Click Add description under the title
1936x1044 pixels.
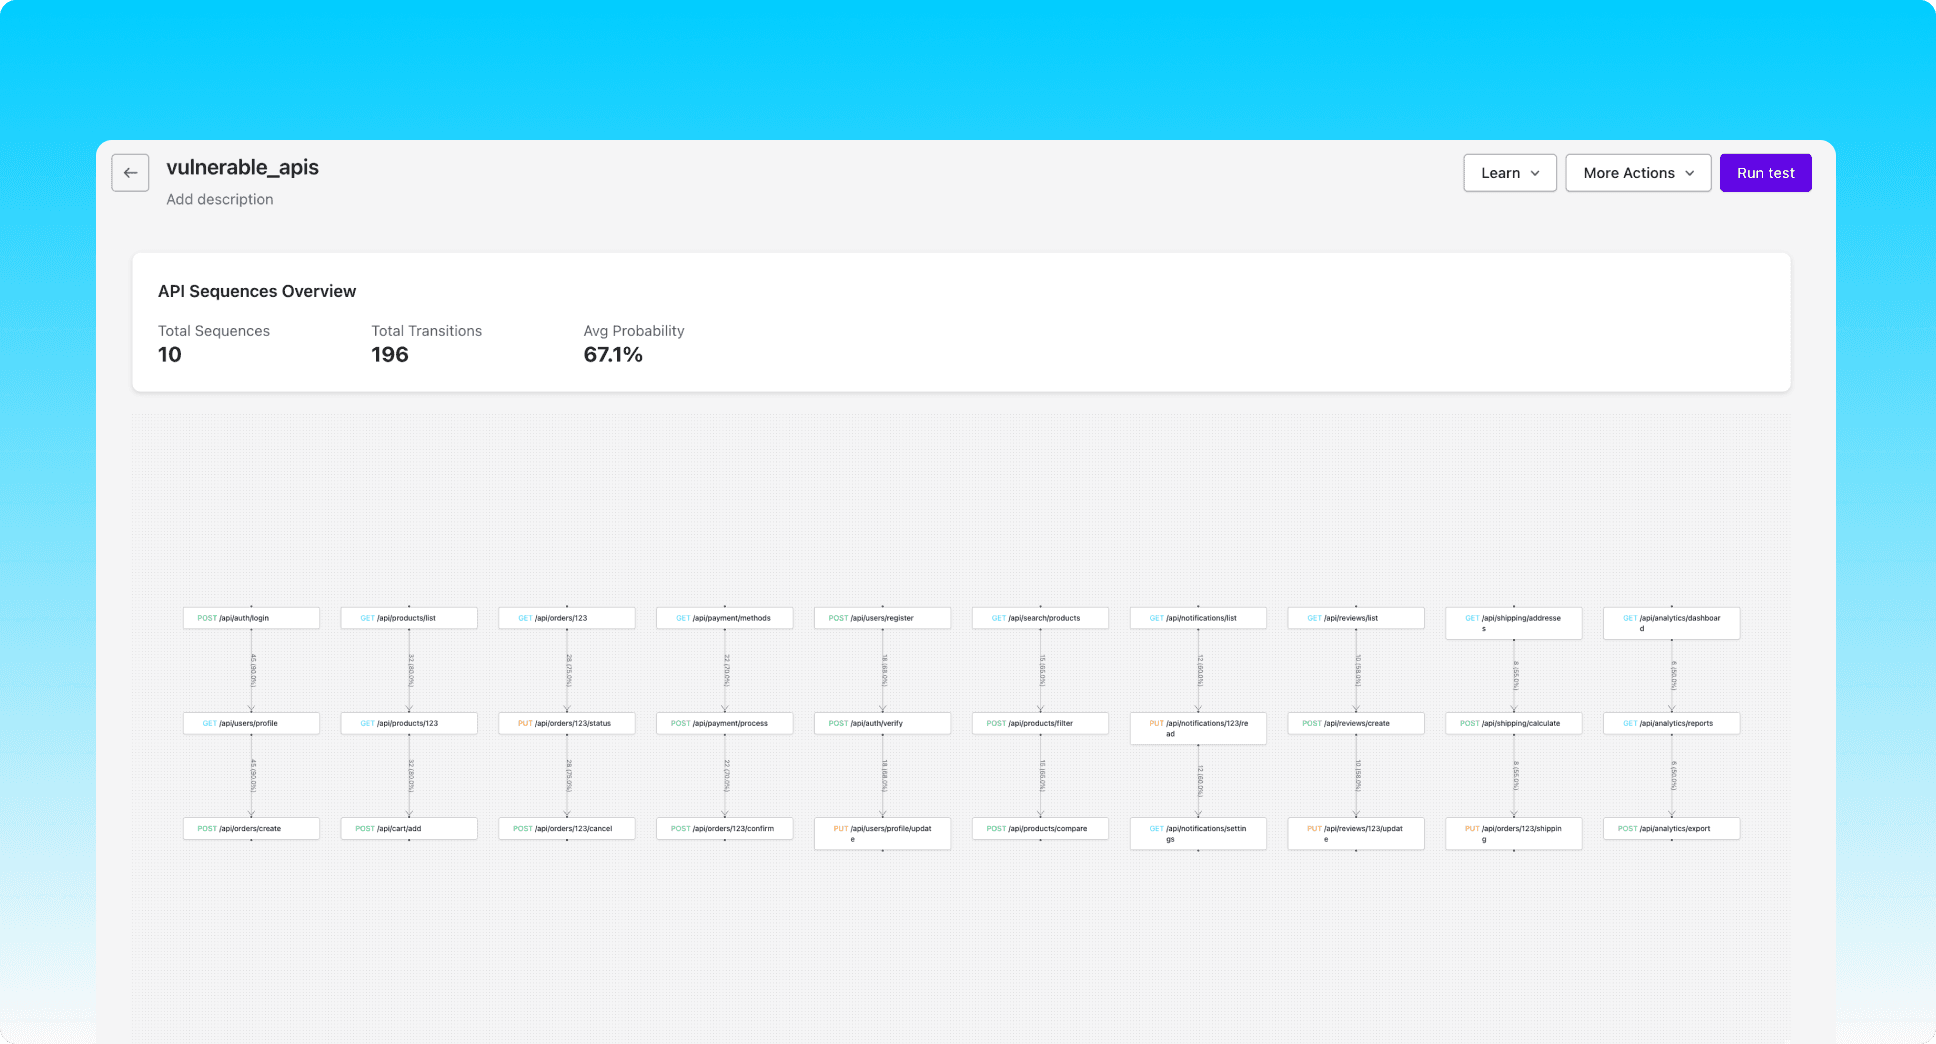pyautogui.click(x=220, y=199)
